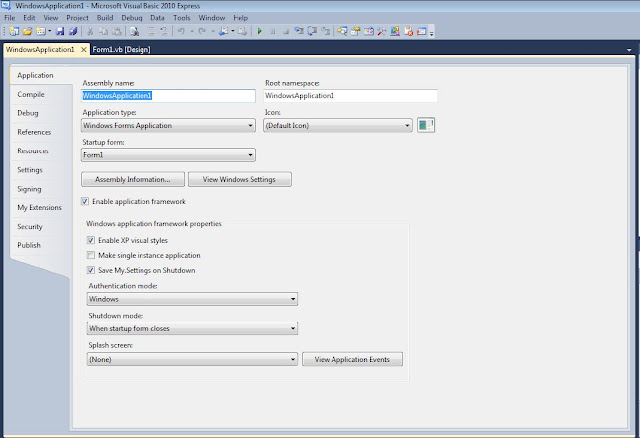Open the Startup form dropdown
Viewport: 640px width, 438px height.
tap(168, 155)
